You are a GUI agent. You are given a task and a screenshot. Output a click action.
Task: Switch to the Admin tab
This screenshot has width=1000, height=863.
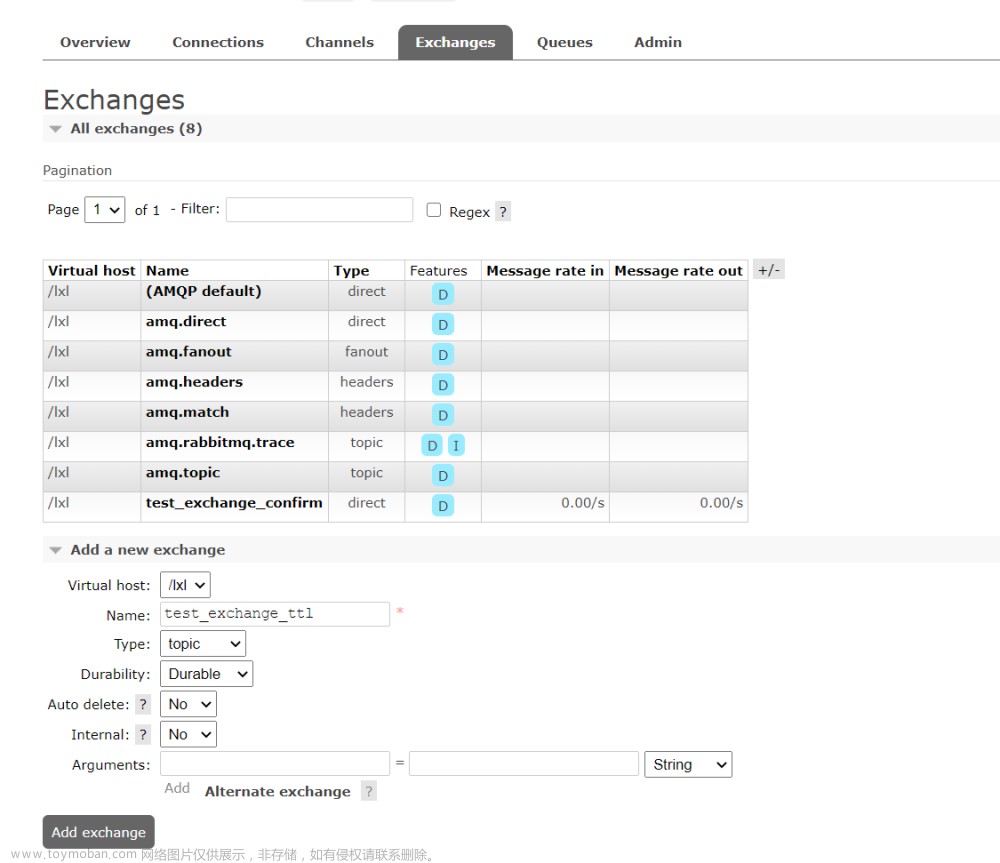click(658, 42)
